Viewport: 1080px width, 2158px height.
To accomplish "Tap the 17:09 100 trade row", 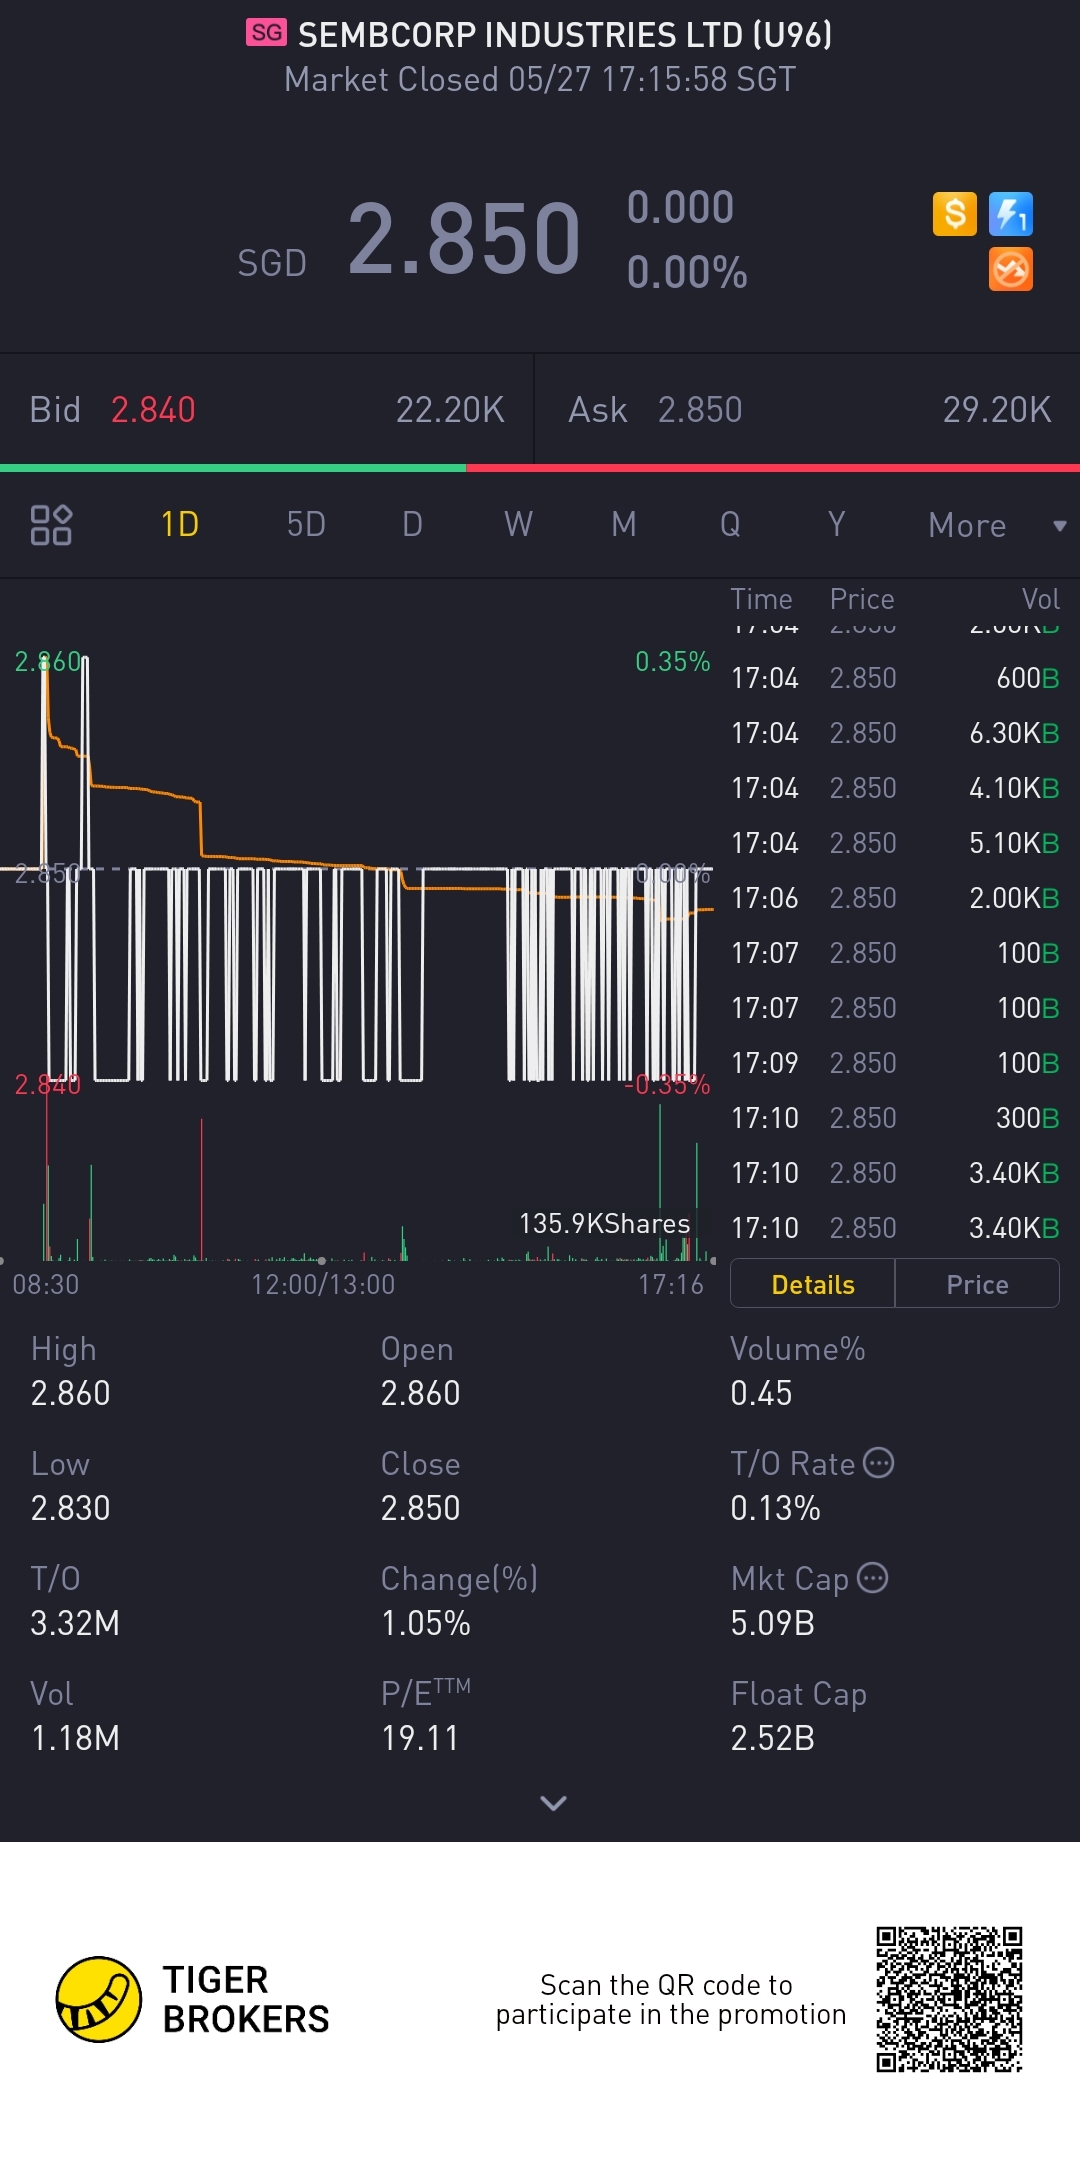I will 895,1063.
